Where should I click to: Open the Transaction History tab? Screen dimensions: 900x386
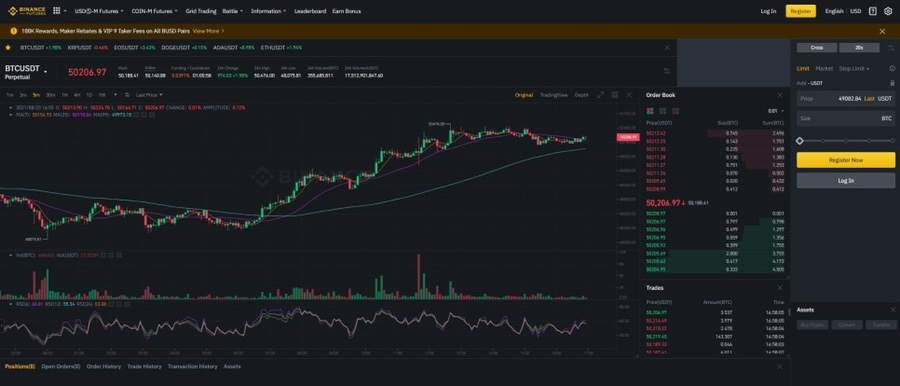tap(192, 366)
